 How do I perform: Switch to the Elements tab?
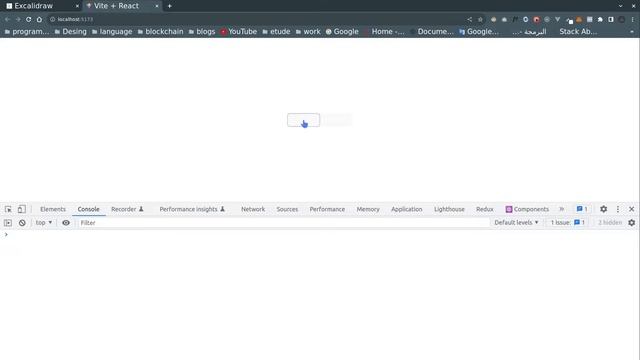click(x=53, y=209)
